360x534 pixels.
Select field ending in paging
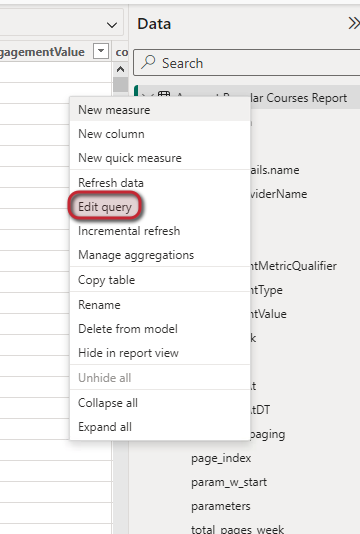click(x=267, y=434)
